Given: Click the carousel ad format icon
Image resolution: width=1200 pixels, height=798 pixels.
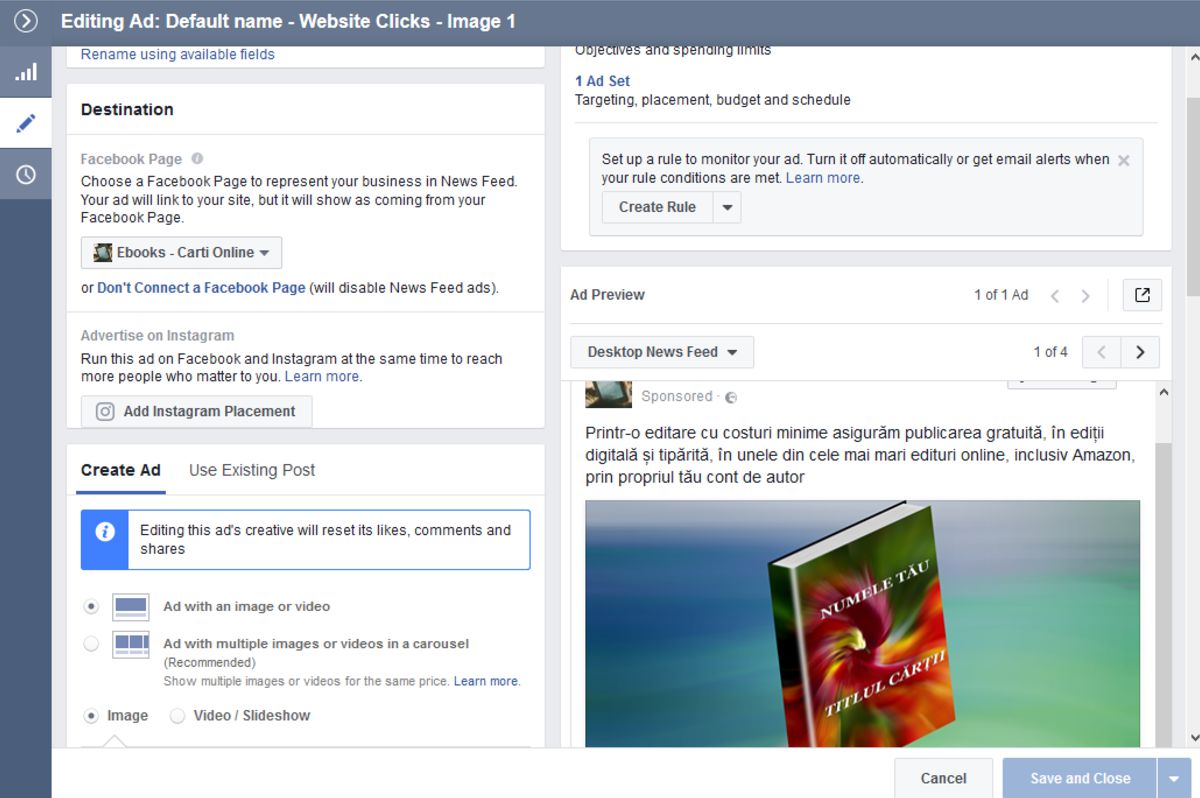Looking at the screenshot, I should pyautogui.click(x=130, y=644).
